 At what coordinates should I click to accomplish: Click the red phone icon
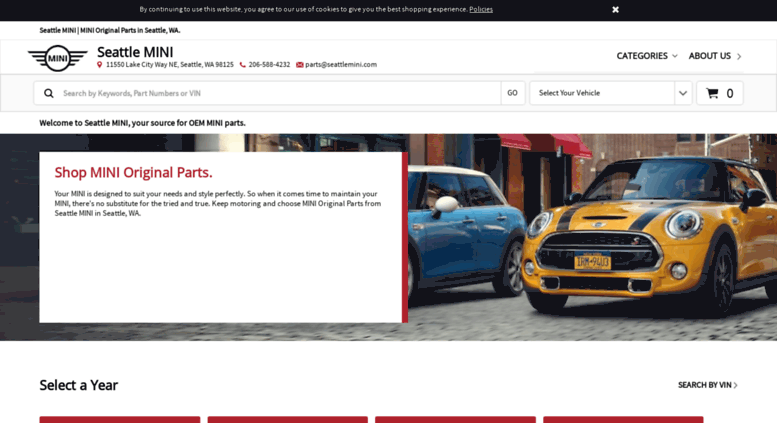[x=242, y=65]
